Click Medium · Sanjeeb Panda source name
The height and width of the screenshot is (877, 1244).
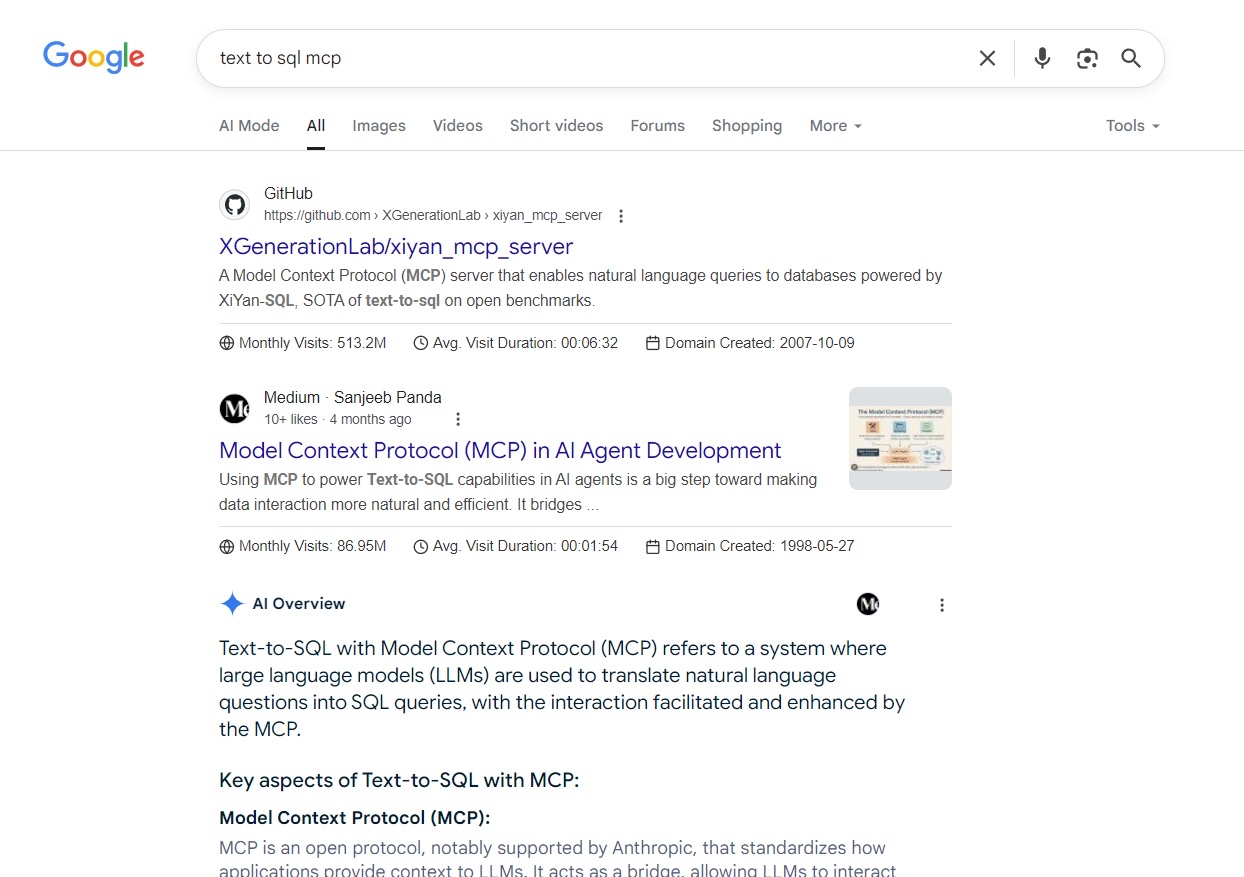coord(353,397)
